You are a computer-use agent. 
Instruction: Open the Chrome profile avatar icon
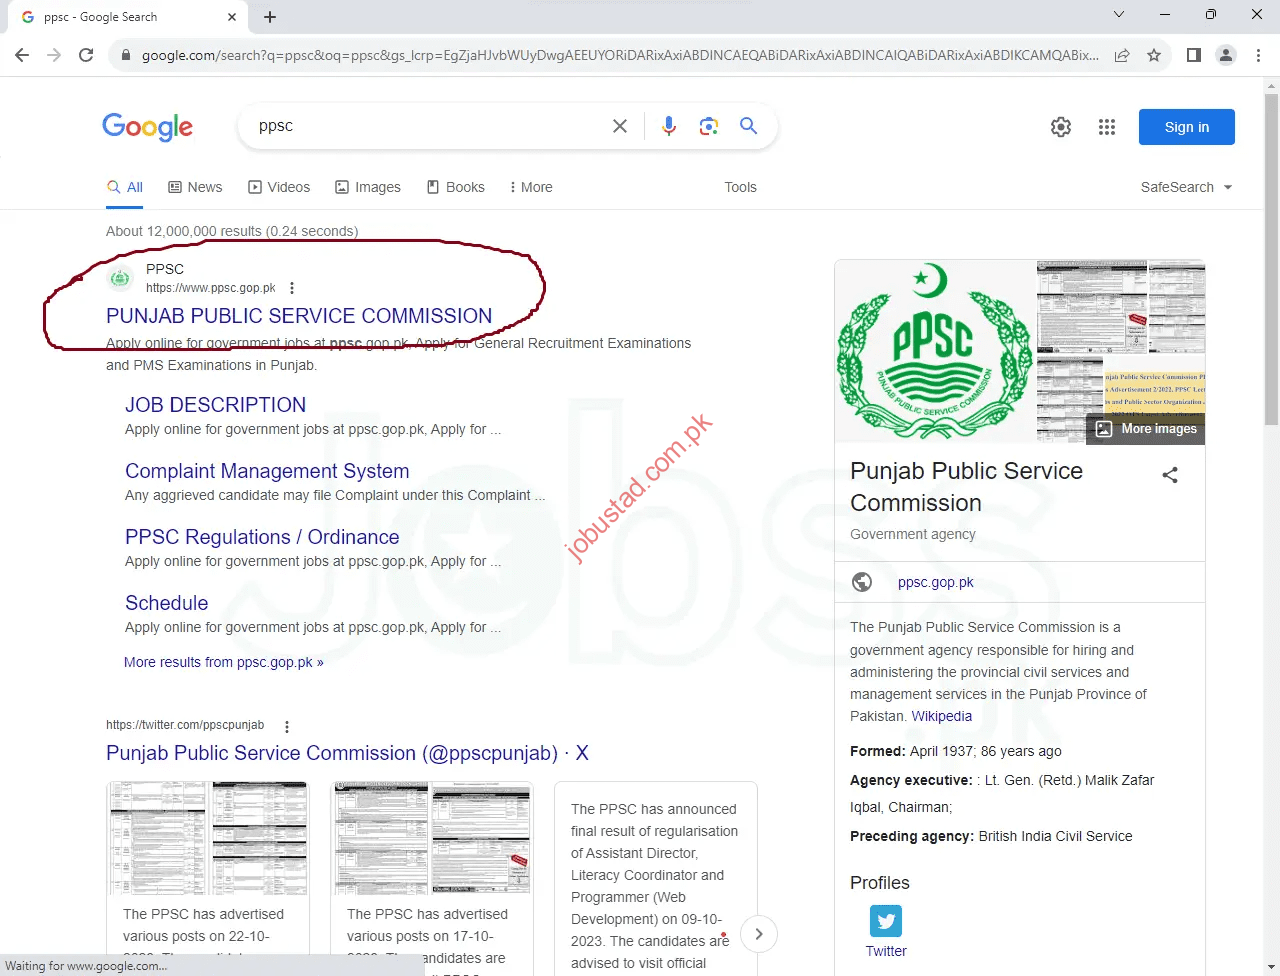[1226, 55]
